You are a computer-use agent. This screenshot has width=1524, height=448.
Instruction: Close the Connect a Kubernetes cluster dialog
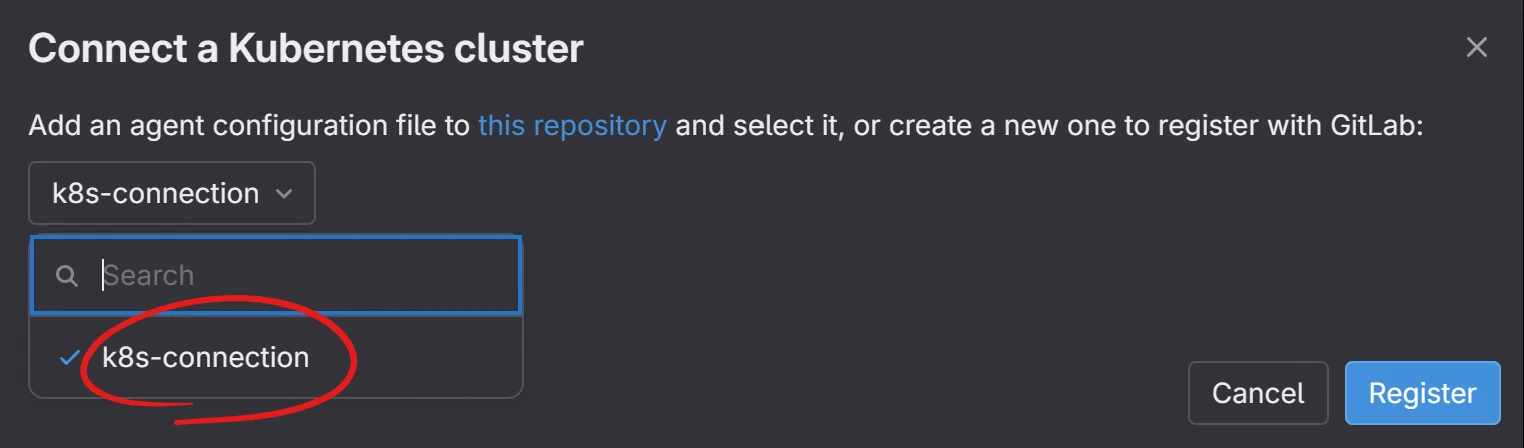pyautogui.click(x=1476, y=47)
